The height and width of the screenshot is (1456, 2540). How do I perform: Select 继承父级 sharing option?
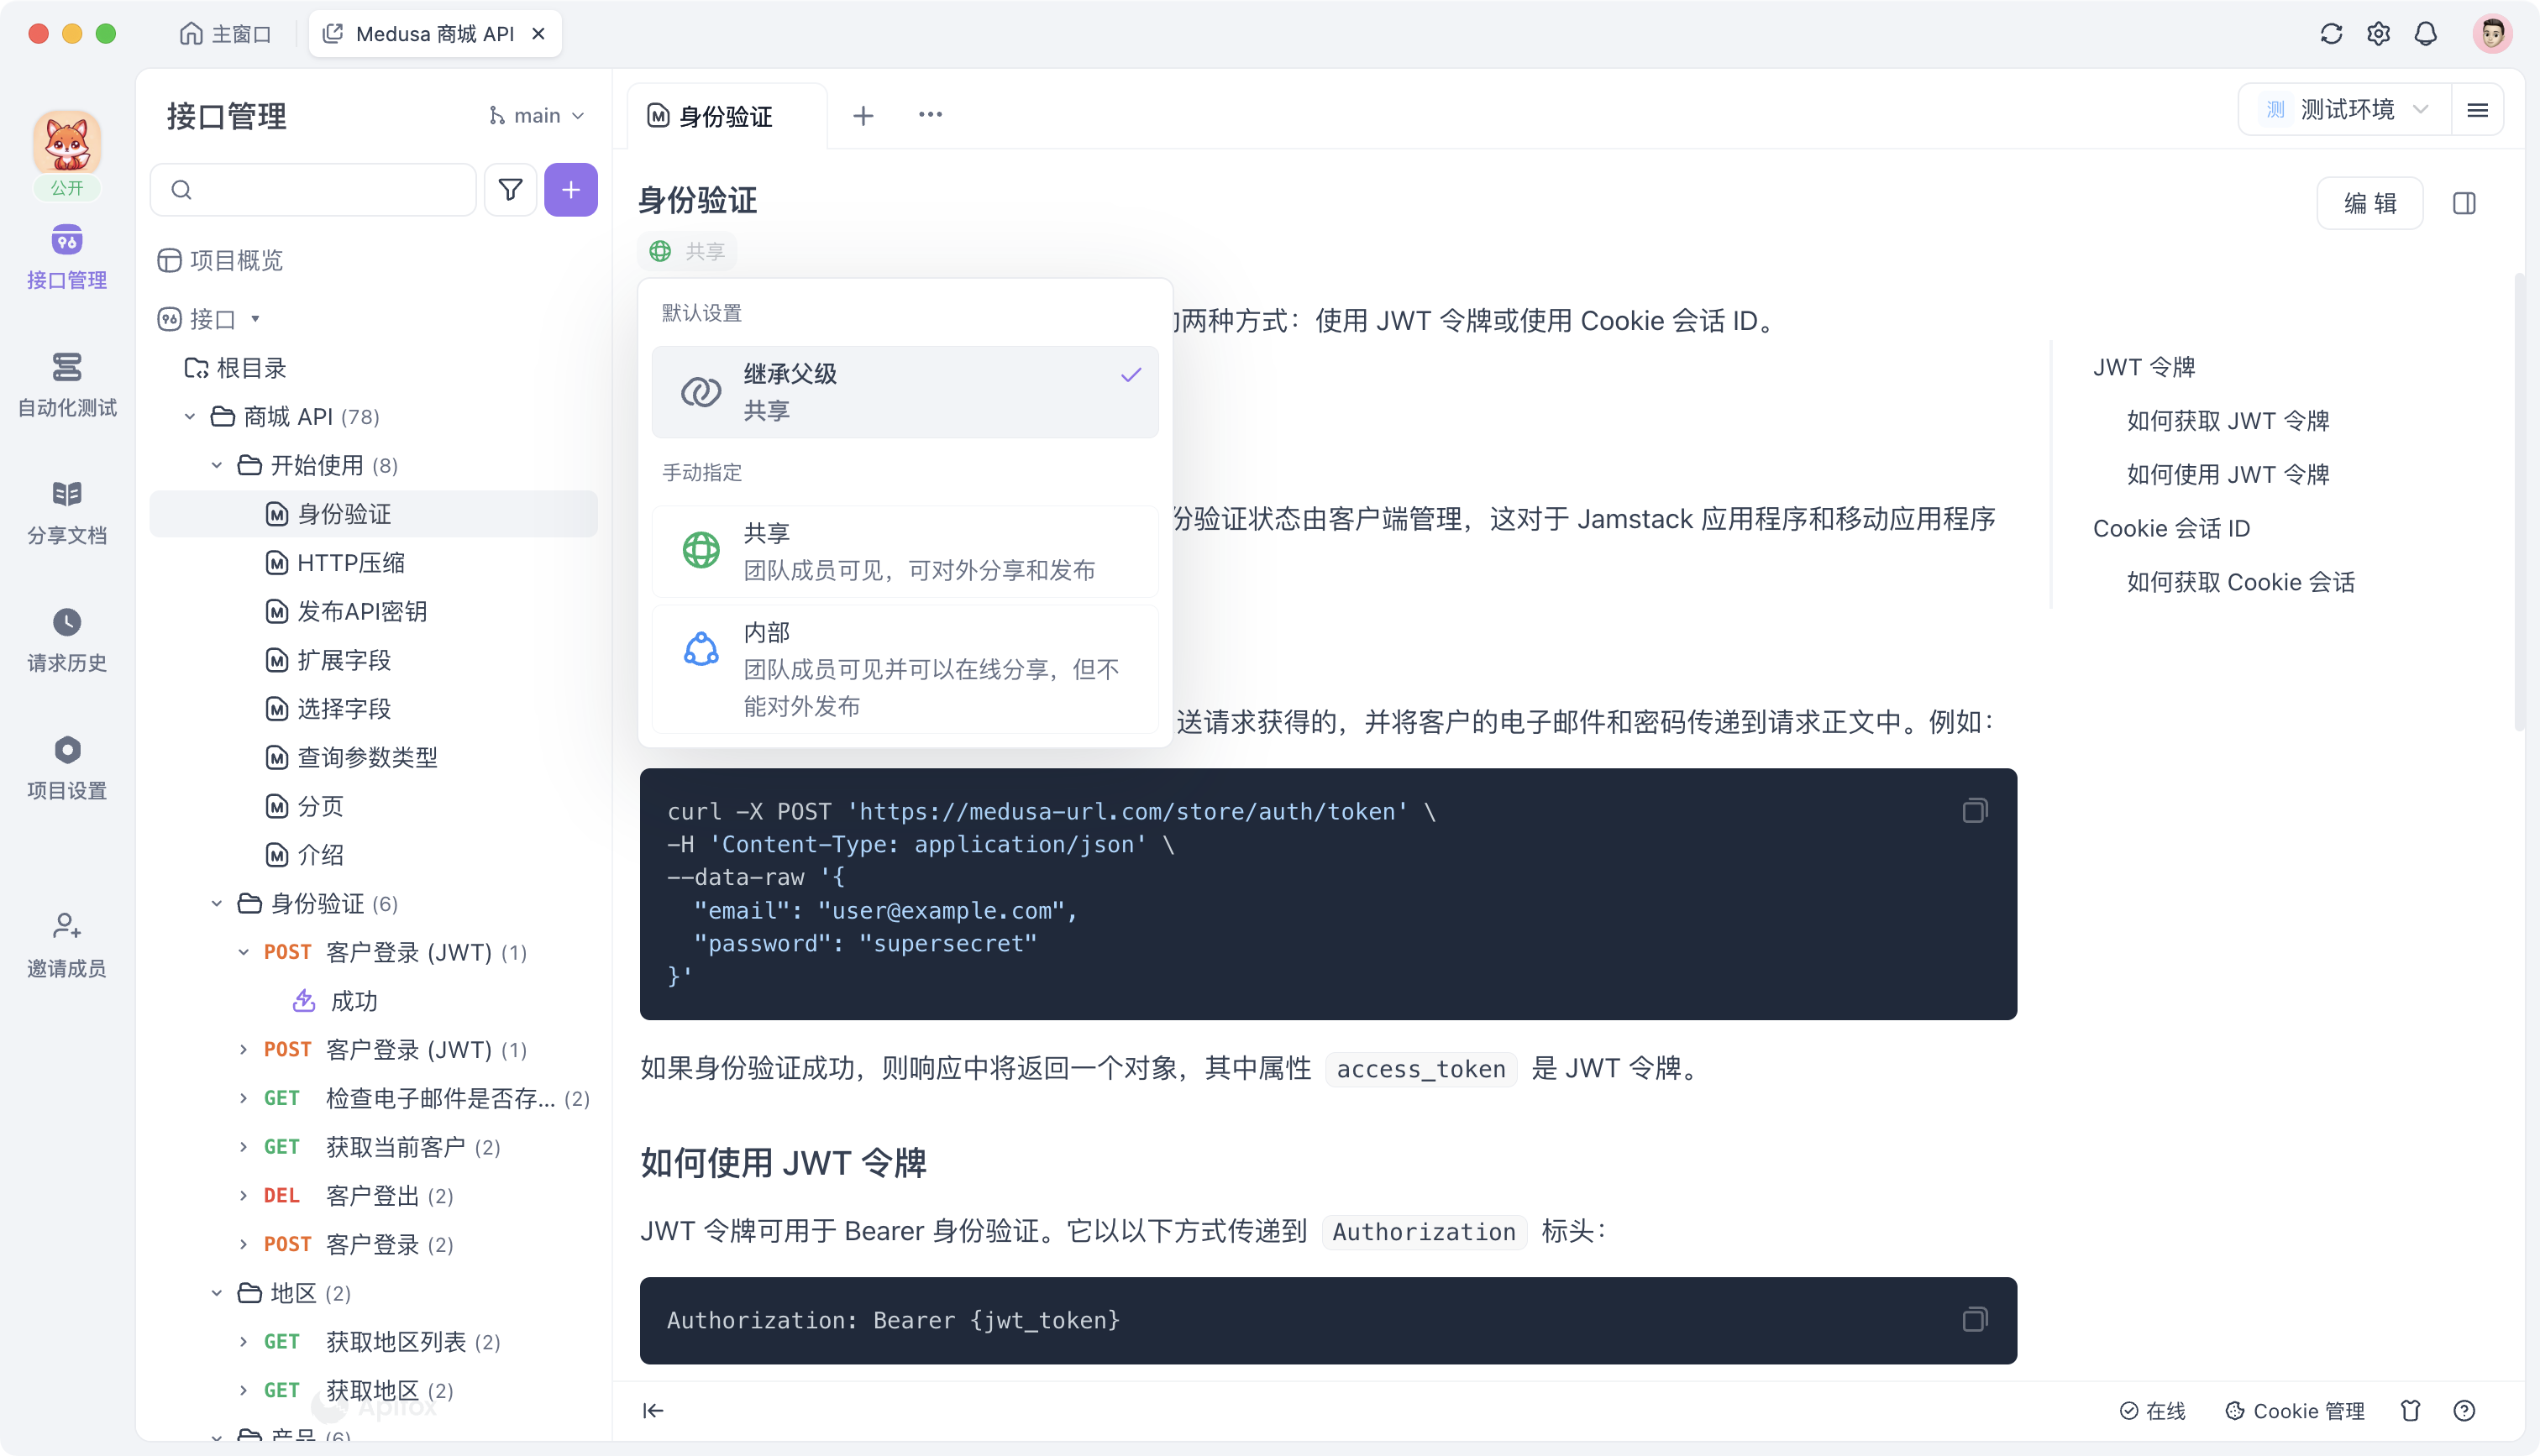pos(903,391)
